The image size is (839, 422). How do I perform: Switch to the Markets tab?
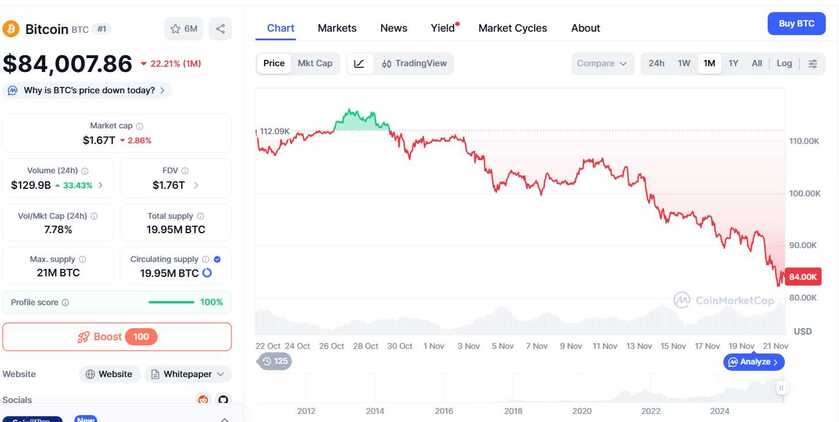click(337, 28)
